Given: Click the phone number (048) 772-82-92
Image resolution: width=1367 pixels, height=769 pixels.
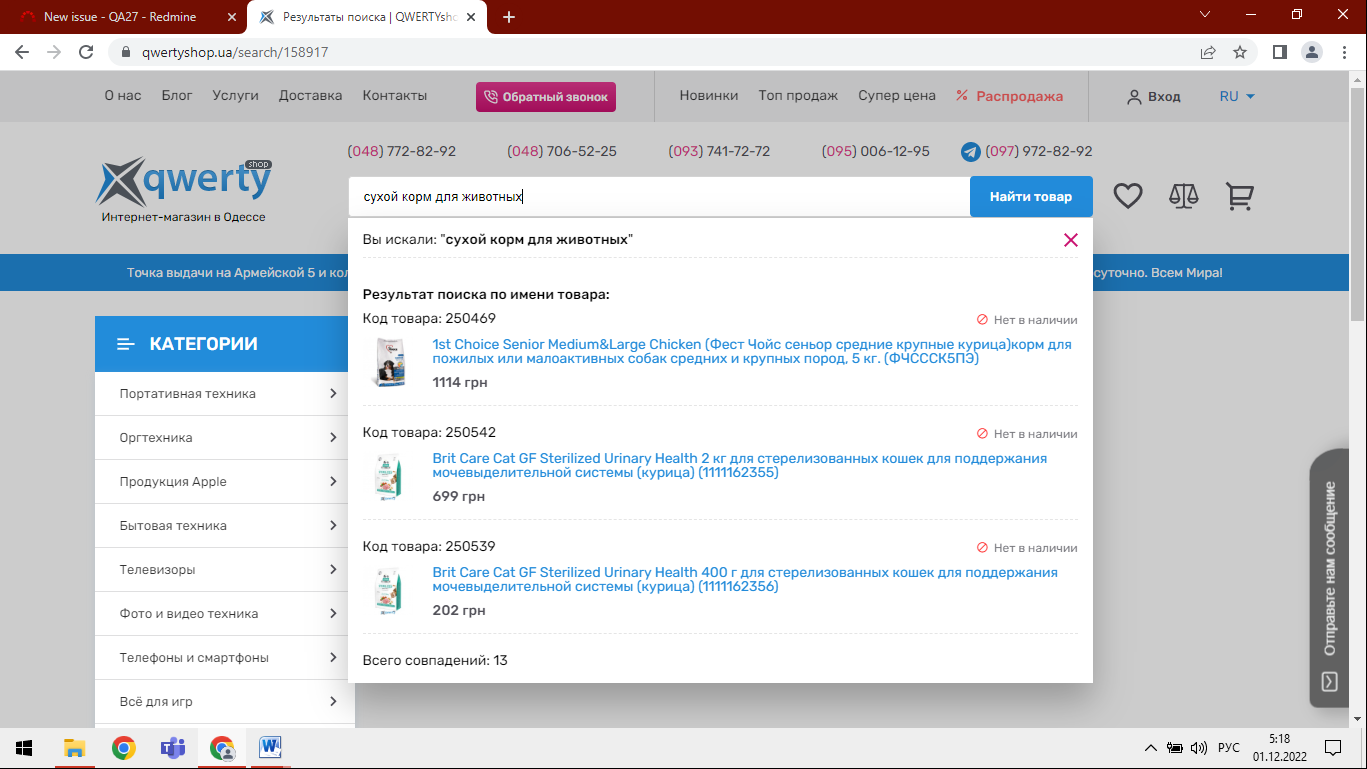Looking at the screenshot, I should tap(402, 152).
